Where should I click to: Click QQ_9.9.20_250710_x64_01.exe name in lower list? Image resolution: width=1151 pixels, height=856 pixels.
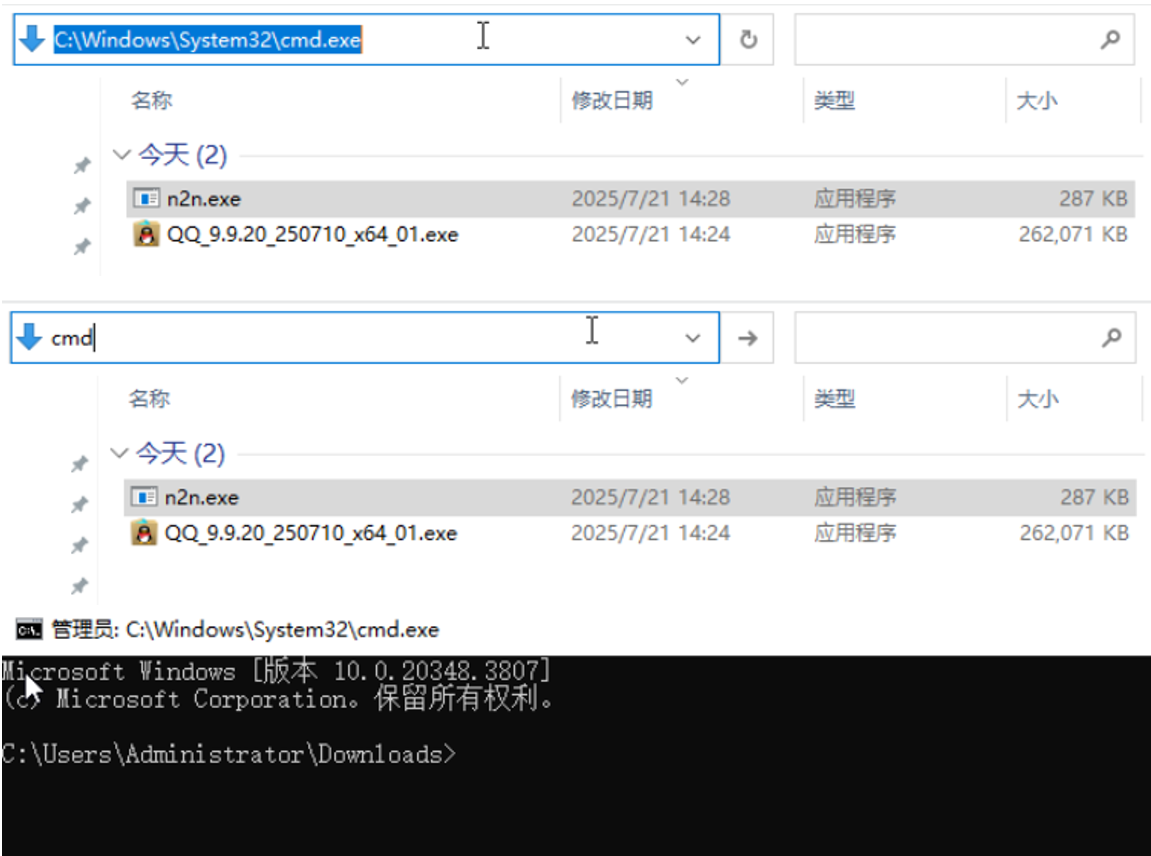pyautogui.click(x=311, y=533)
